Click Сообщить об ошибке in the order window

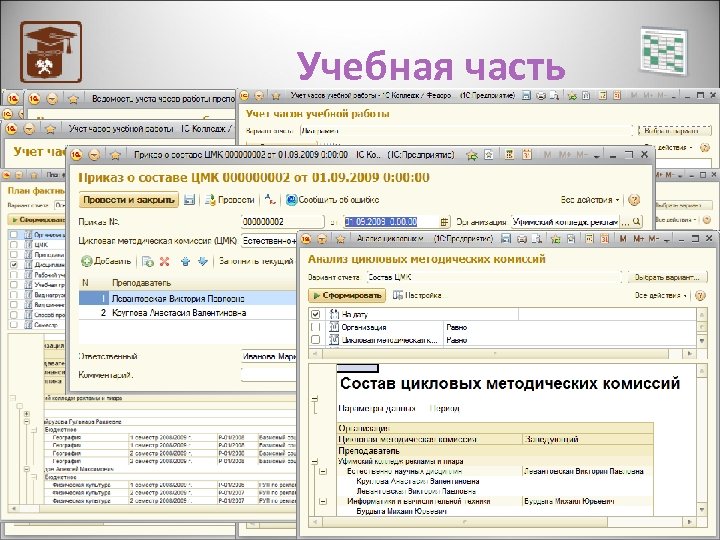[x=333, y=200]
